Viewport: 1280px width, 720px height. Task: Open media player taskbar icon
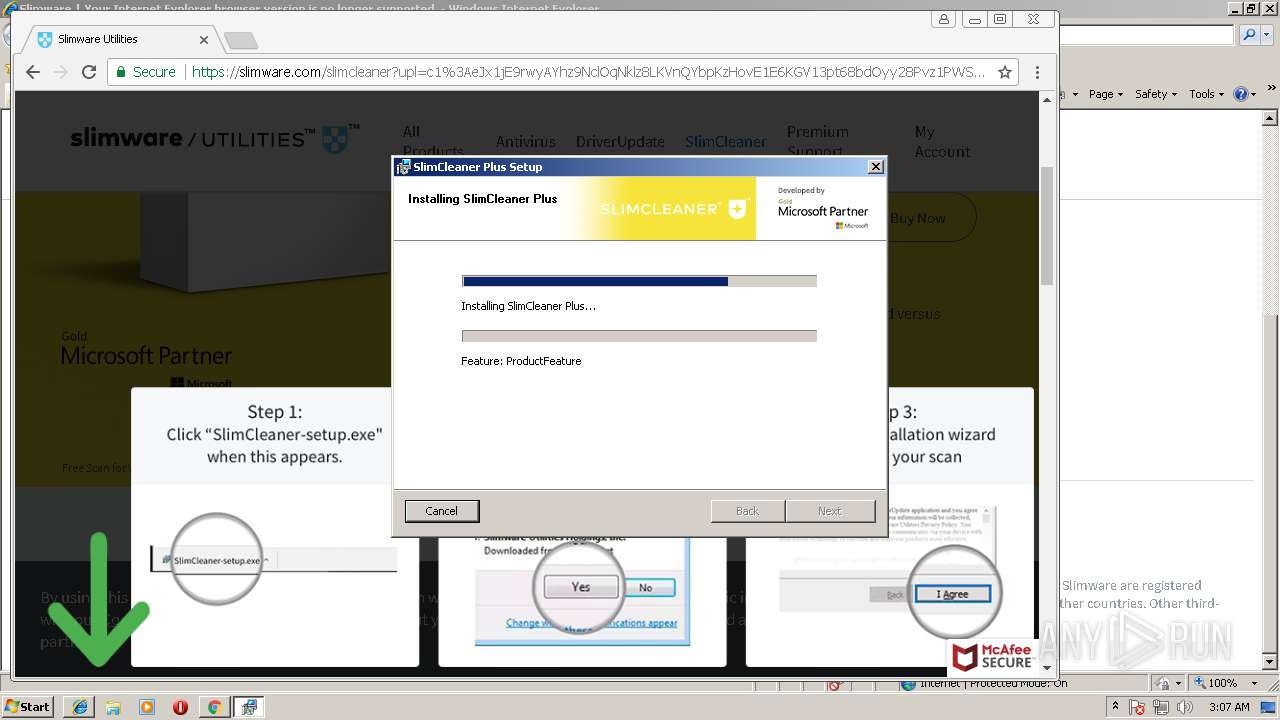pyautogui.click(x=147, y=707)
